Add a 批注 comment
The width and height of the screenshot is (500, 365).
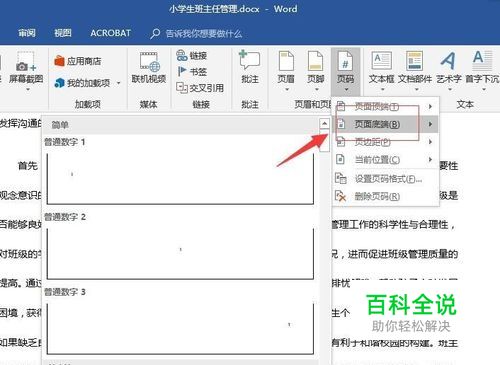250,68
